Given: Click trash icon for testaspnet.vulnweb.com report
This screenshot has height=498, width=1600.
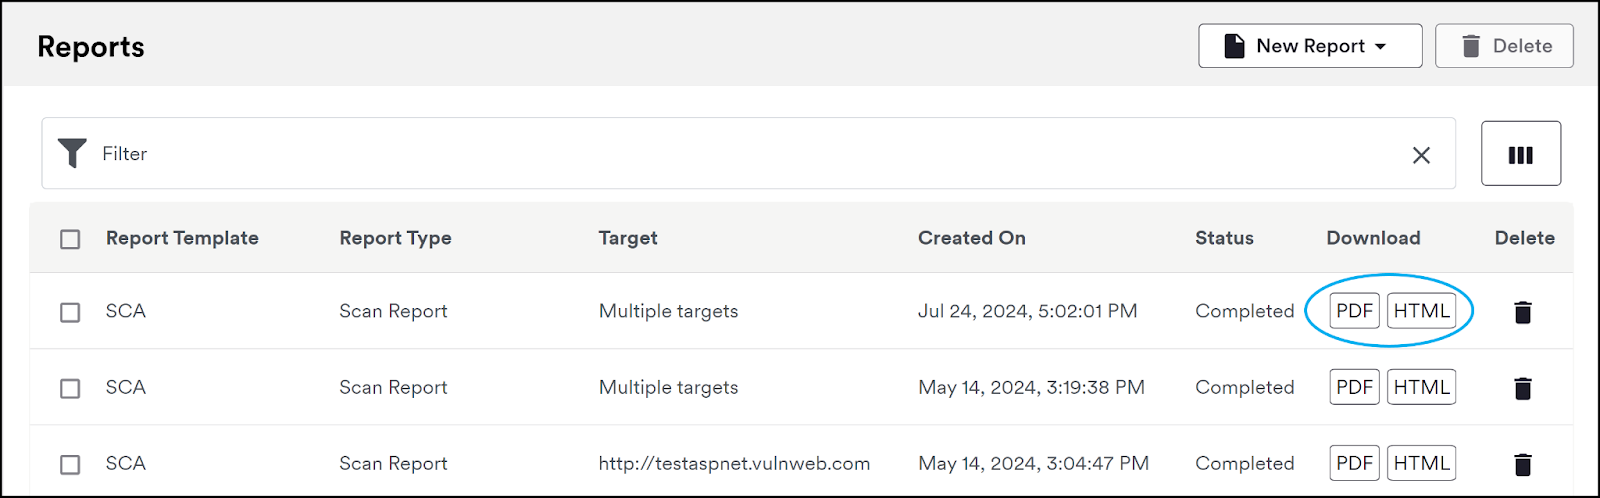Looking at the screenshot, I should click(1523, 464).
